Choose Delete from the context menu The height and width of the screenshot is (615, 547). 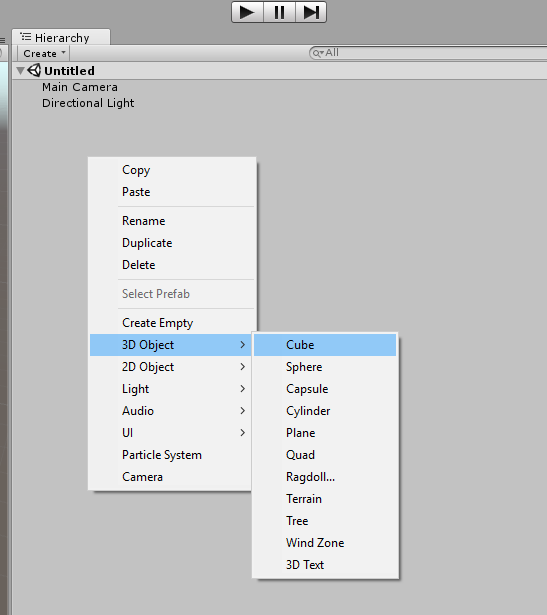[173, 265]
